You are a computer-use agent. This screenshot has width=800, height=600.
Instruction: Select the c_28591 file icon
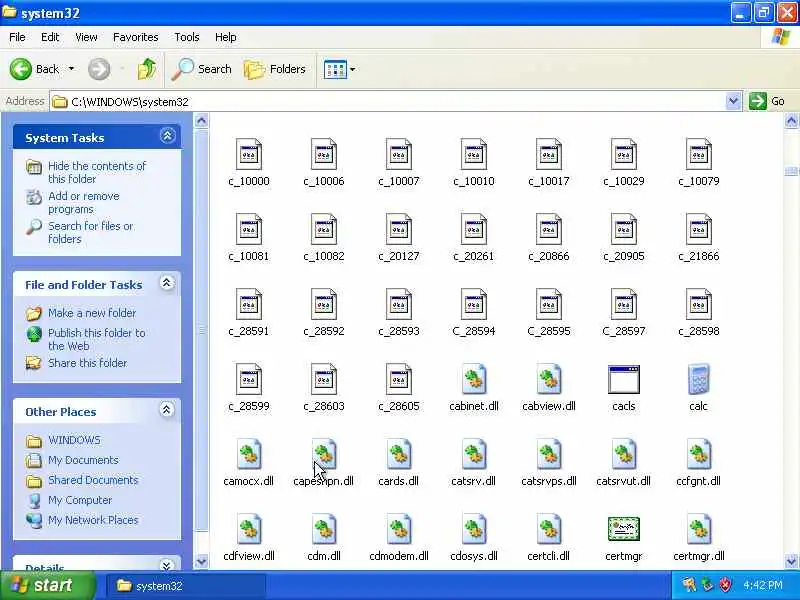pyautogui.click(x=249, y=305)
